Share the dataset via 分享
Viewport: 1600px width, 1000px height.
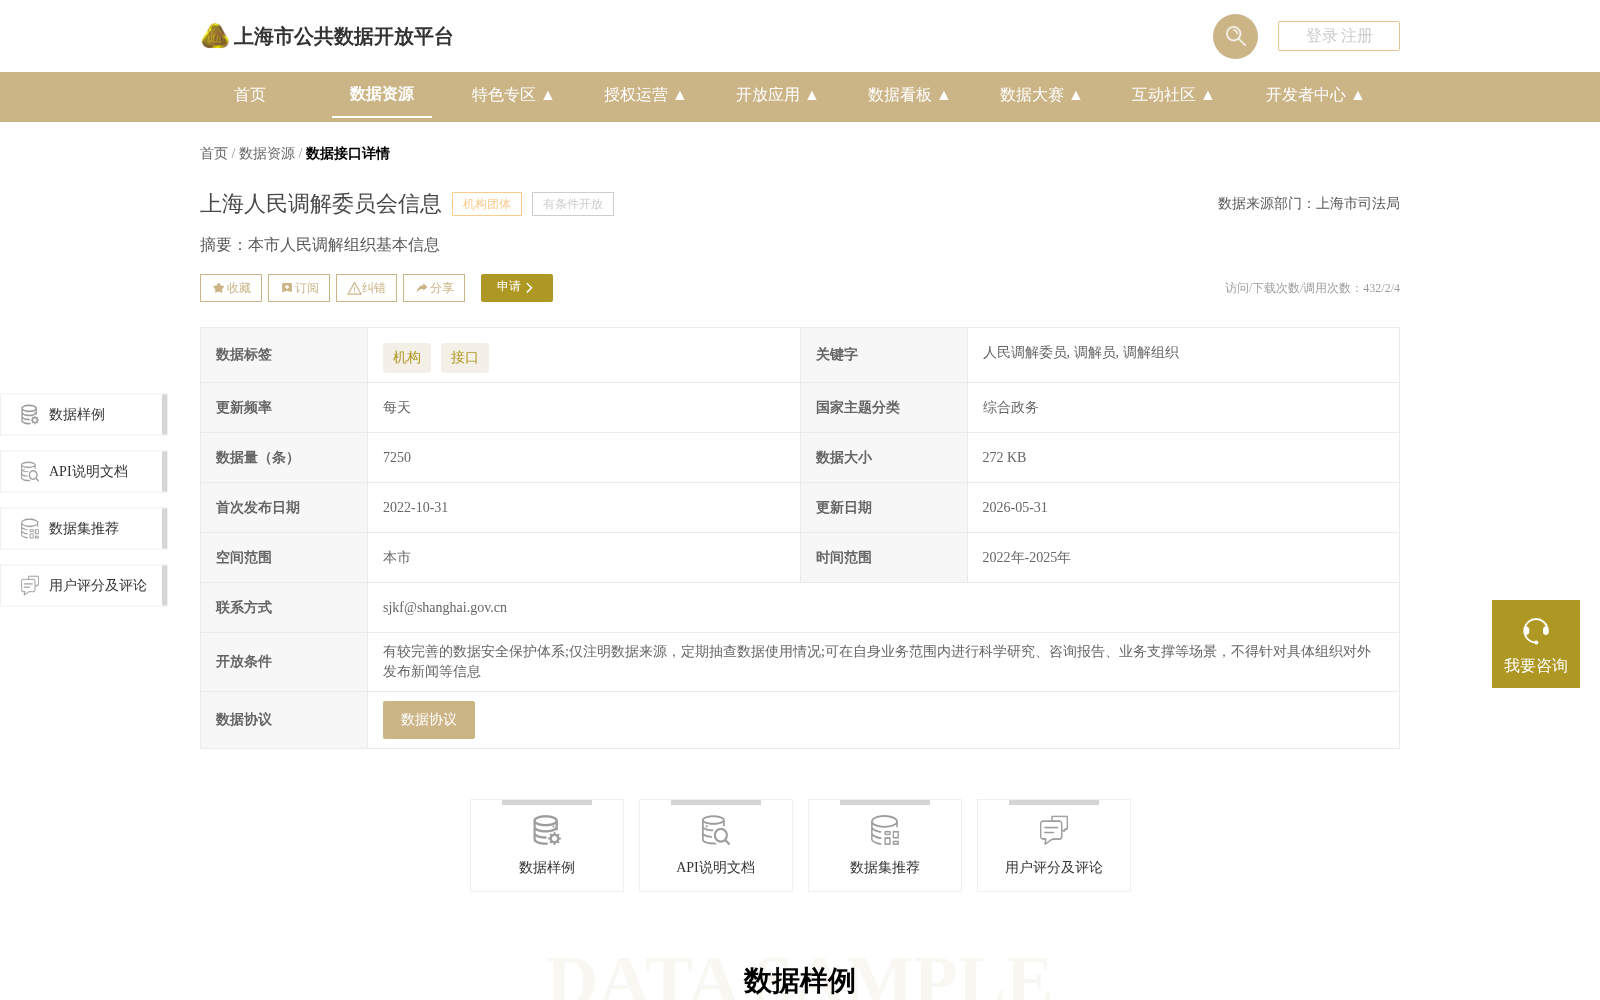pyautogui.click(x=434, y=288)
